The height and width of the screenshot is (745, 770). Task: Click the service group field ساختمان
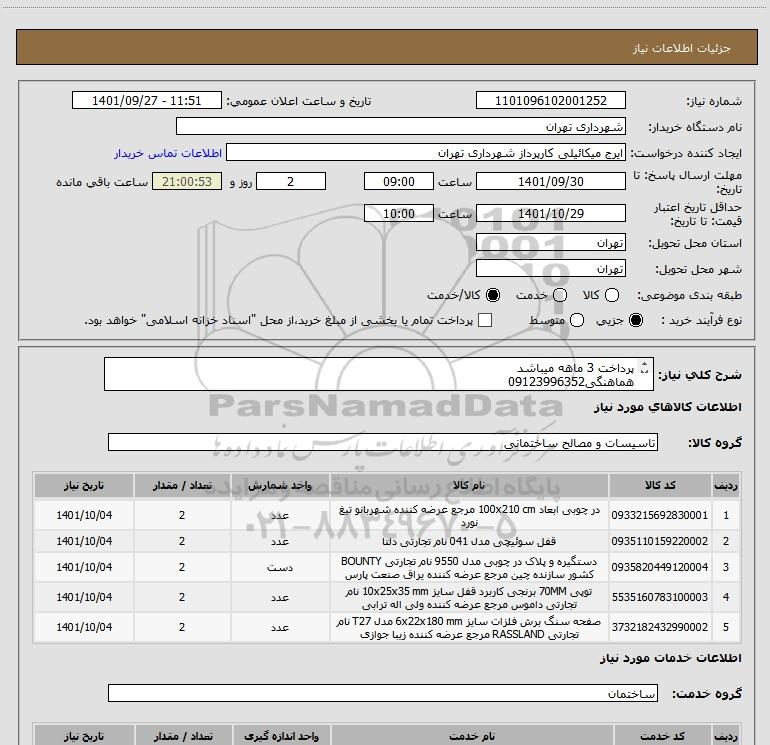click(x=383, y=693)
